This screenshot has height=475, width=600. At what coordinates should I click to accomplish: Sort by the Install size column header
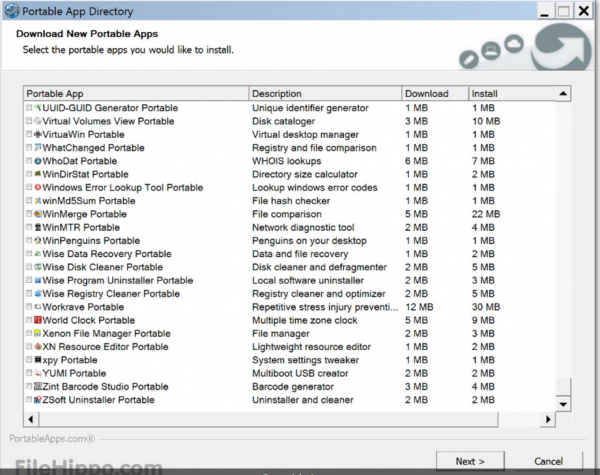(510, 94)
